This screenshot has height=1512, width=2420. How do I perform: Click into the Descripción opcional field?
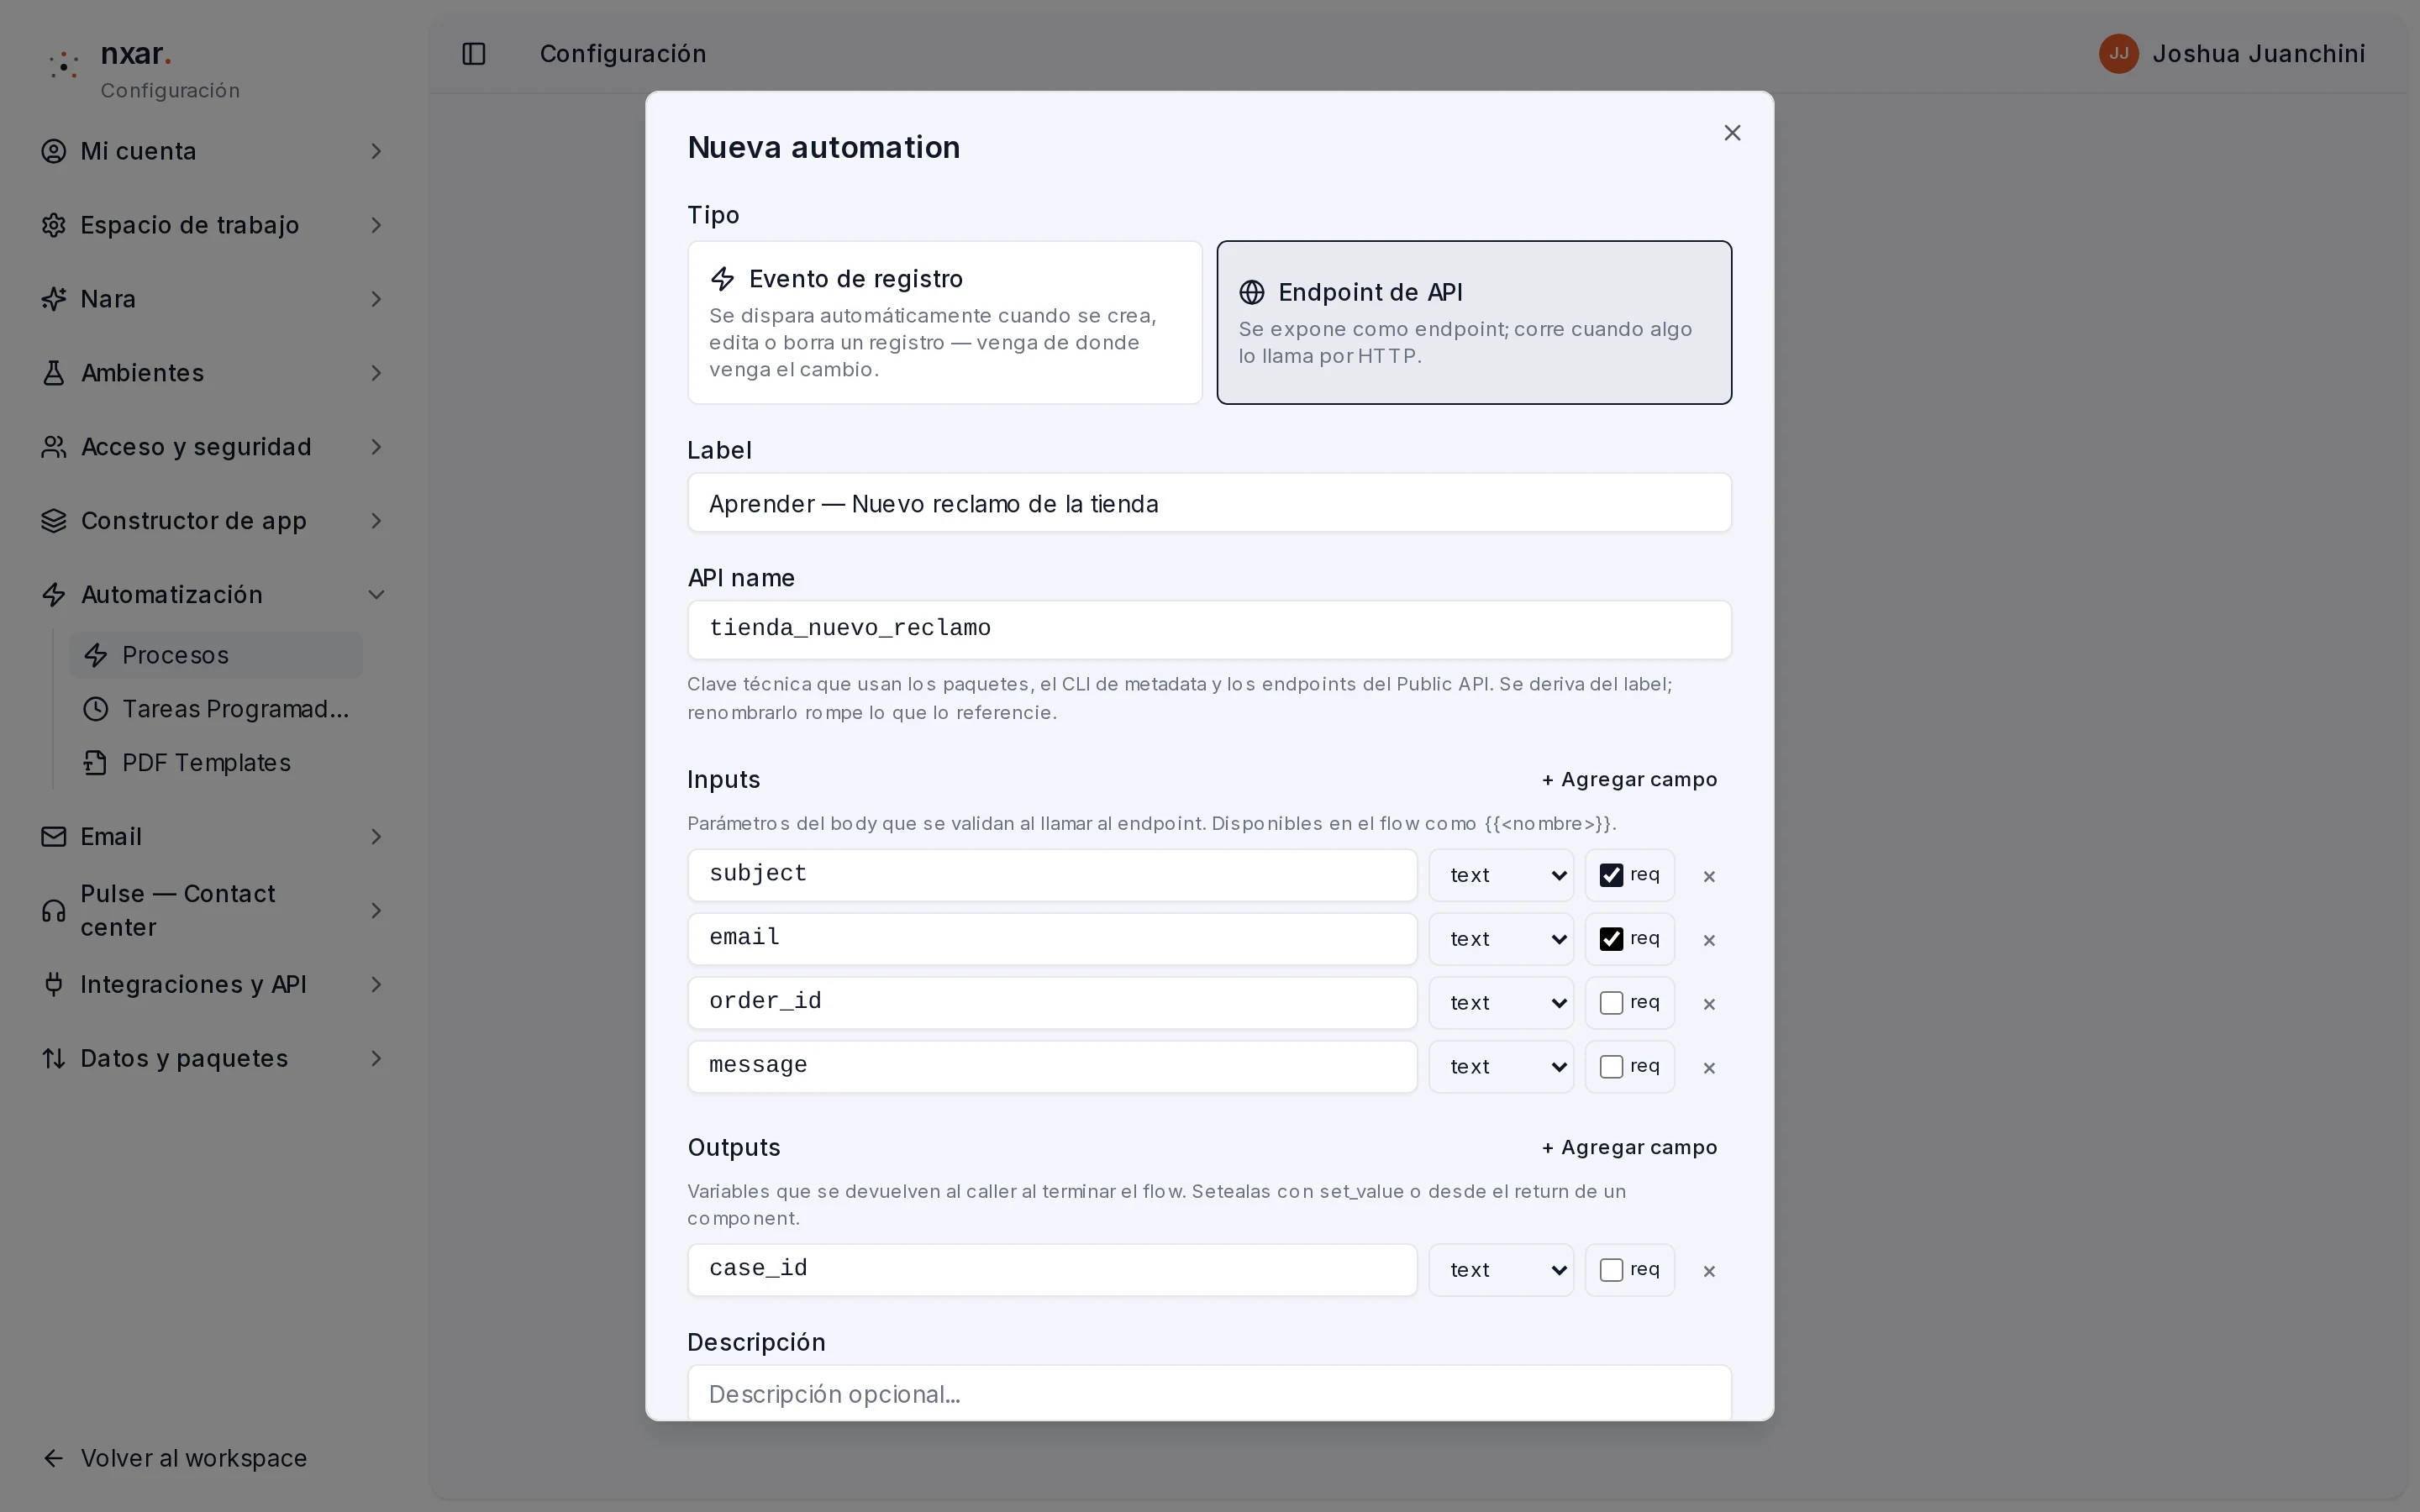pos(1209,1393)
